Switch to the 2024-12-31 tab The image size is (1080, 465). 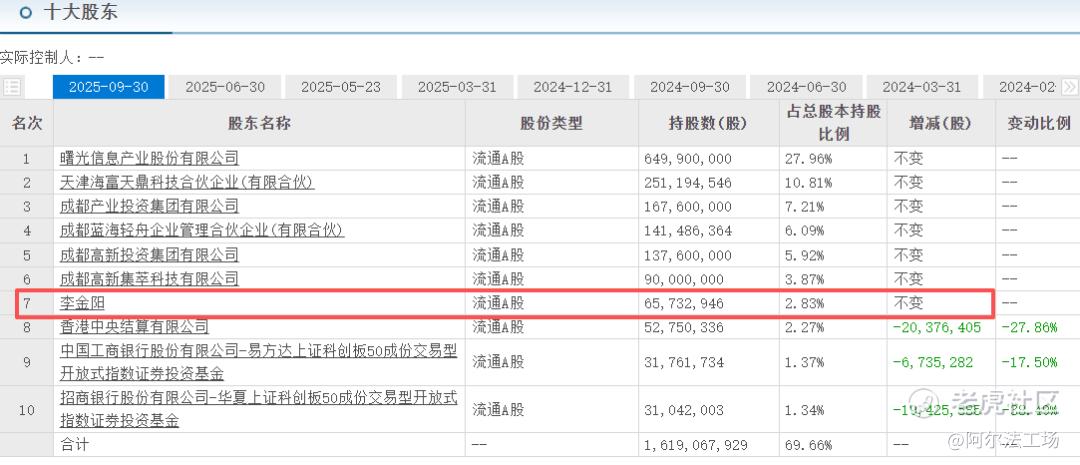573,87
